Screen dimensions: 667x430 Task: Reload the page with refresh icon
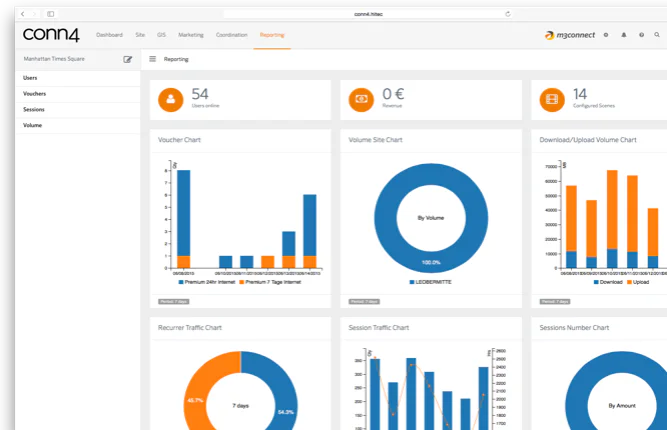pos(507,14)
